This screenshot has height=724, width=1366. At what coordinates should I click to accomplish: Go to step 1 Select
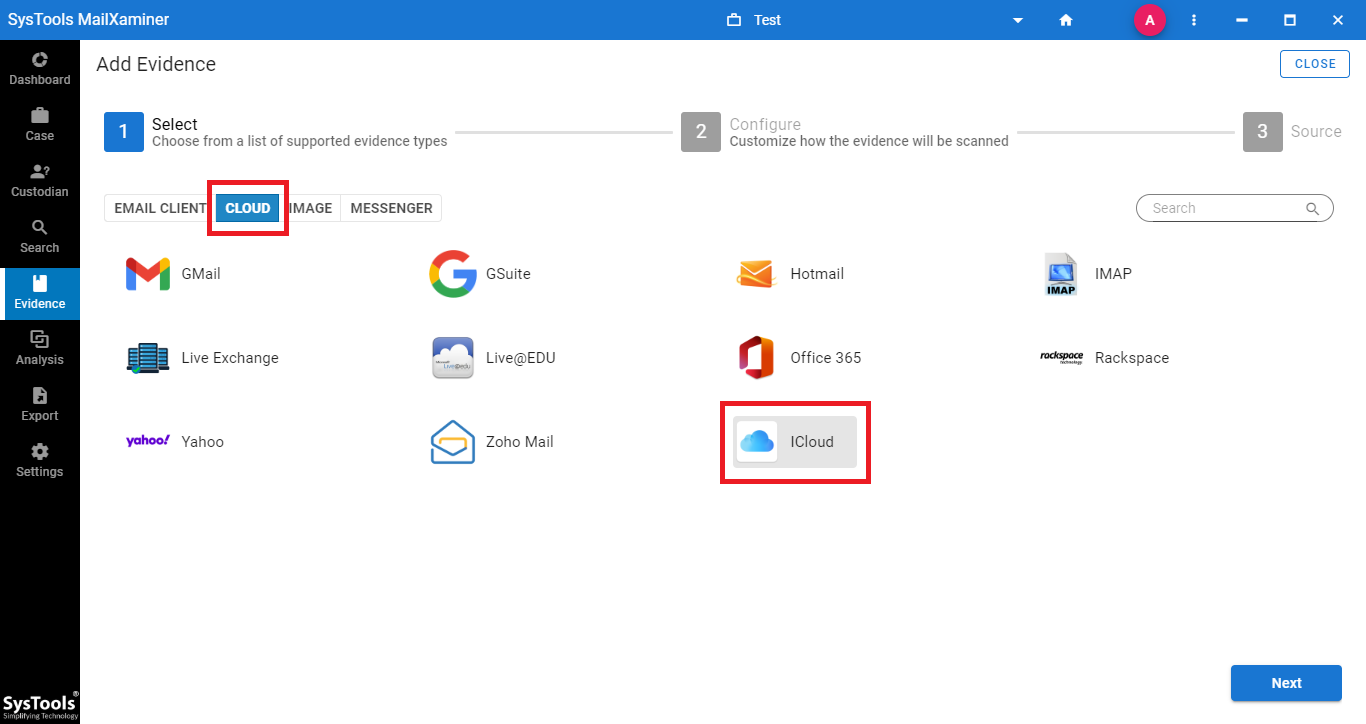pos(276,132)
